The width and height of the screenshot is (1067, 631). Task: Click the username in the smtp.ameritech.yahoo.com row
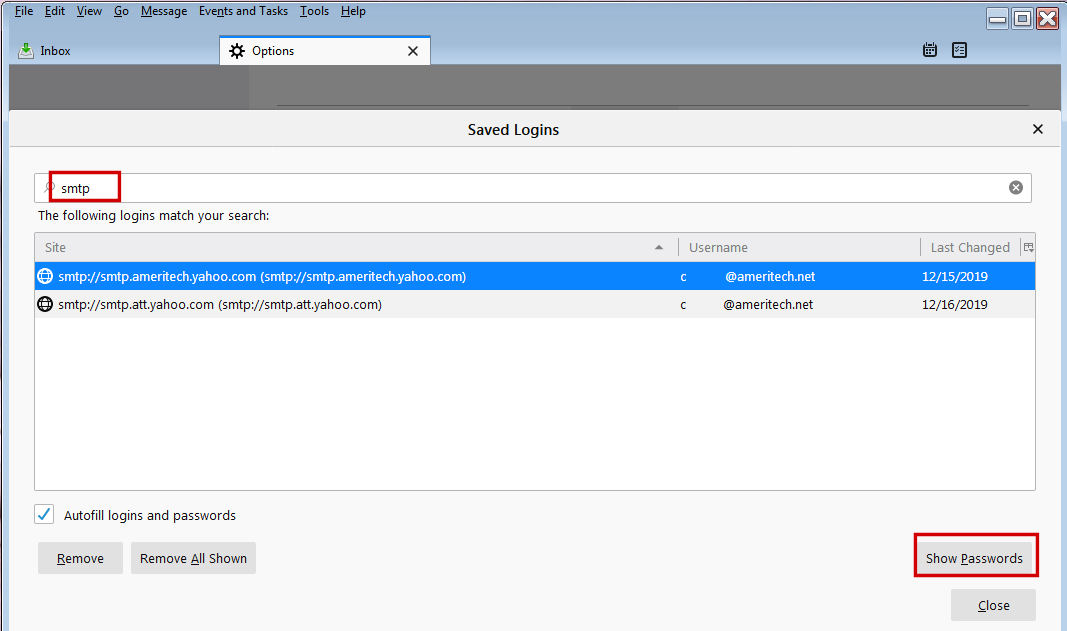click(x=747, y=276)
